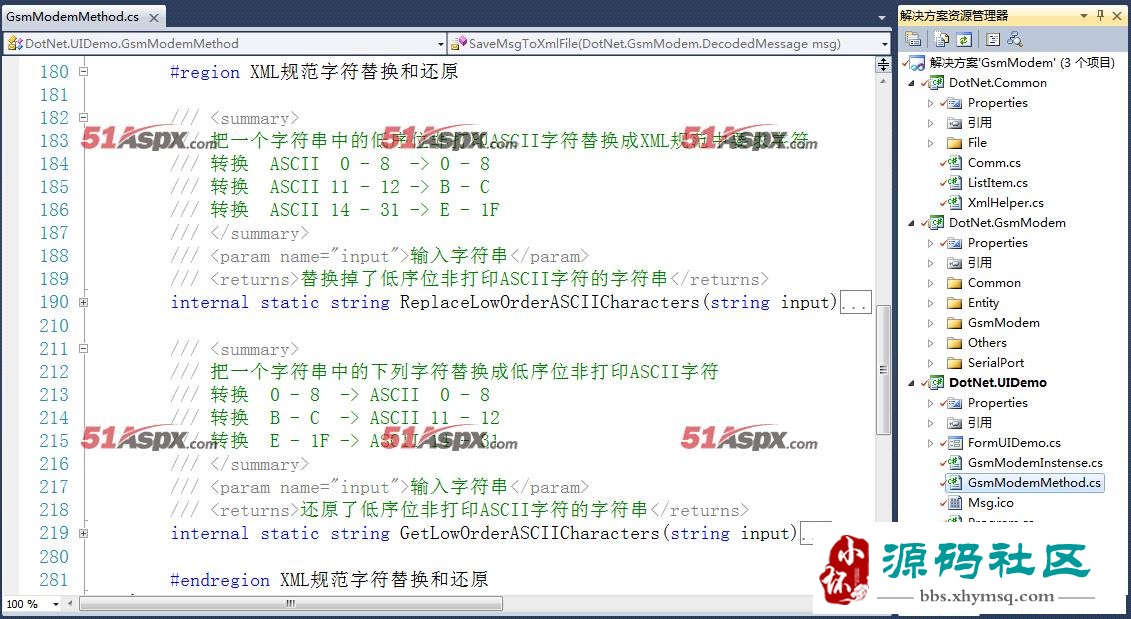Toggle Show All Files in Solution Explorer

click(x=941, y=40)
